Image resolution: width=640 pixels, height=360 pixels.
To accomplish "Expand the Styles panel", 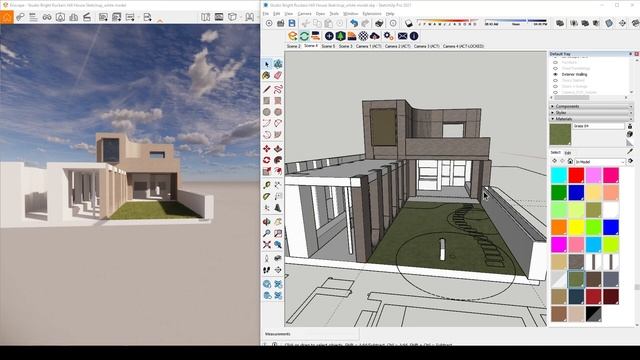I will tap(591, 112).
